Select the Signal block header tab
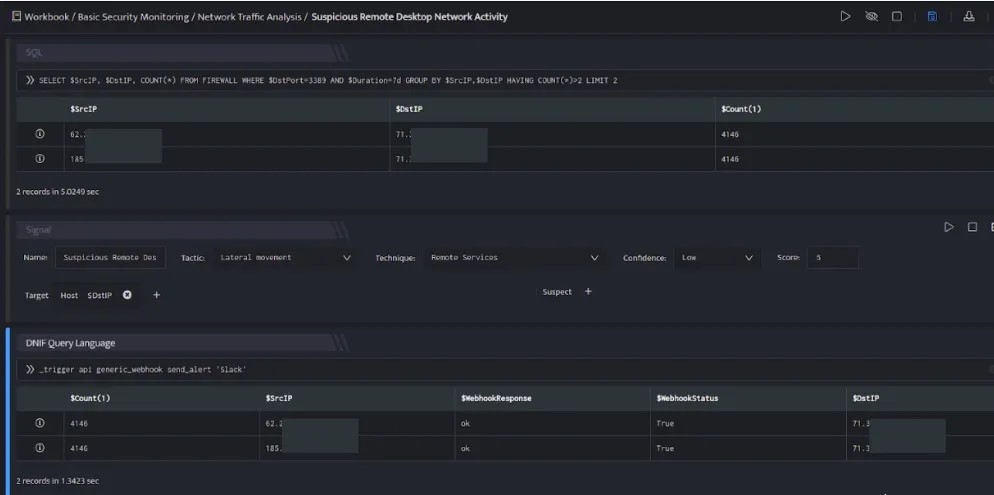The image size is (994, 495). (x=181, y=229)
